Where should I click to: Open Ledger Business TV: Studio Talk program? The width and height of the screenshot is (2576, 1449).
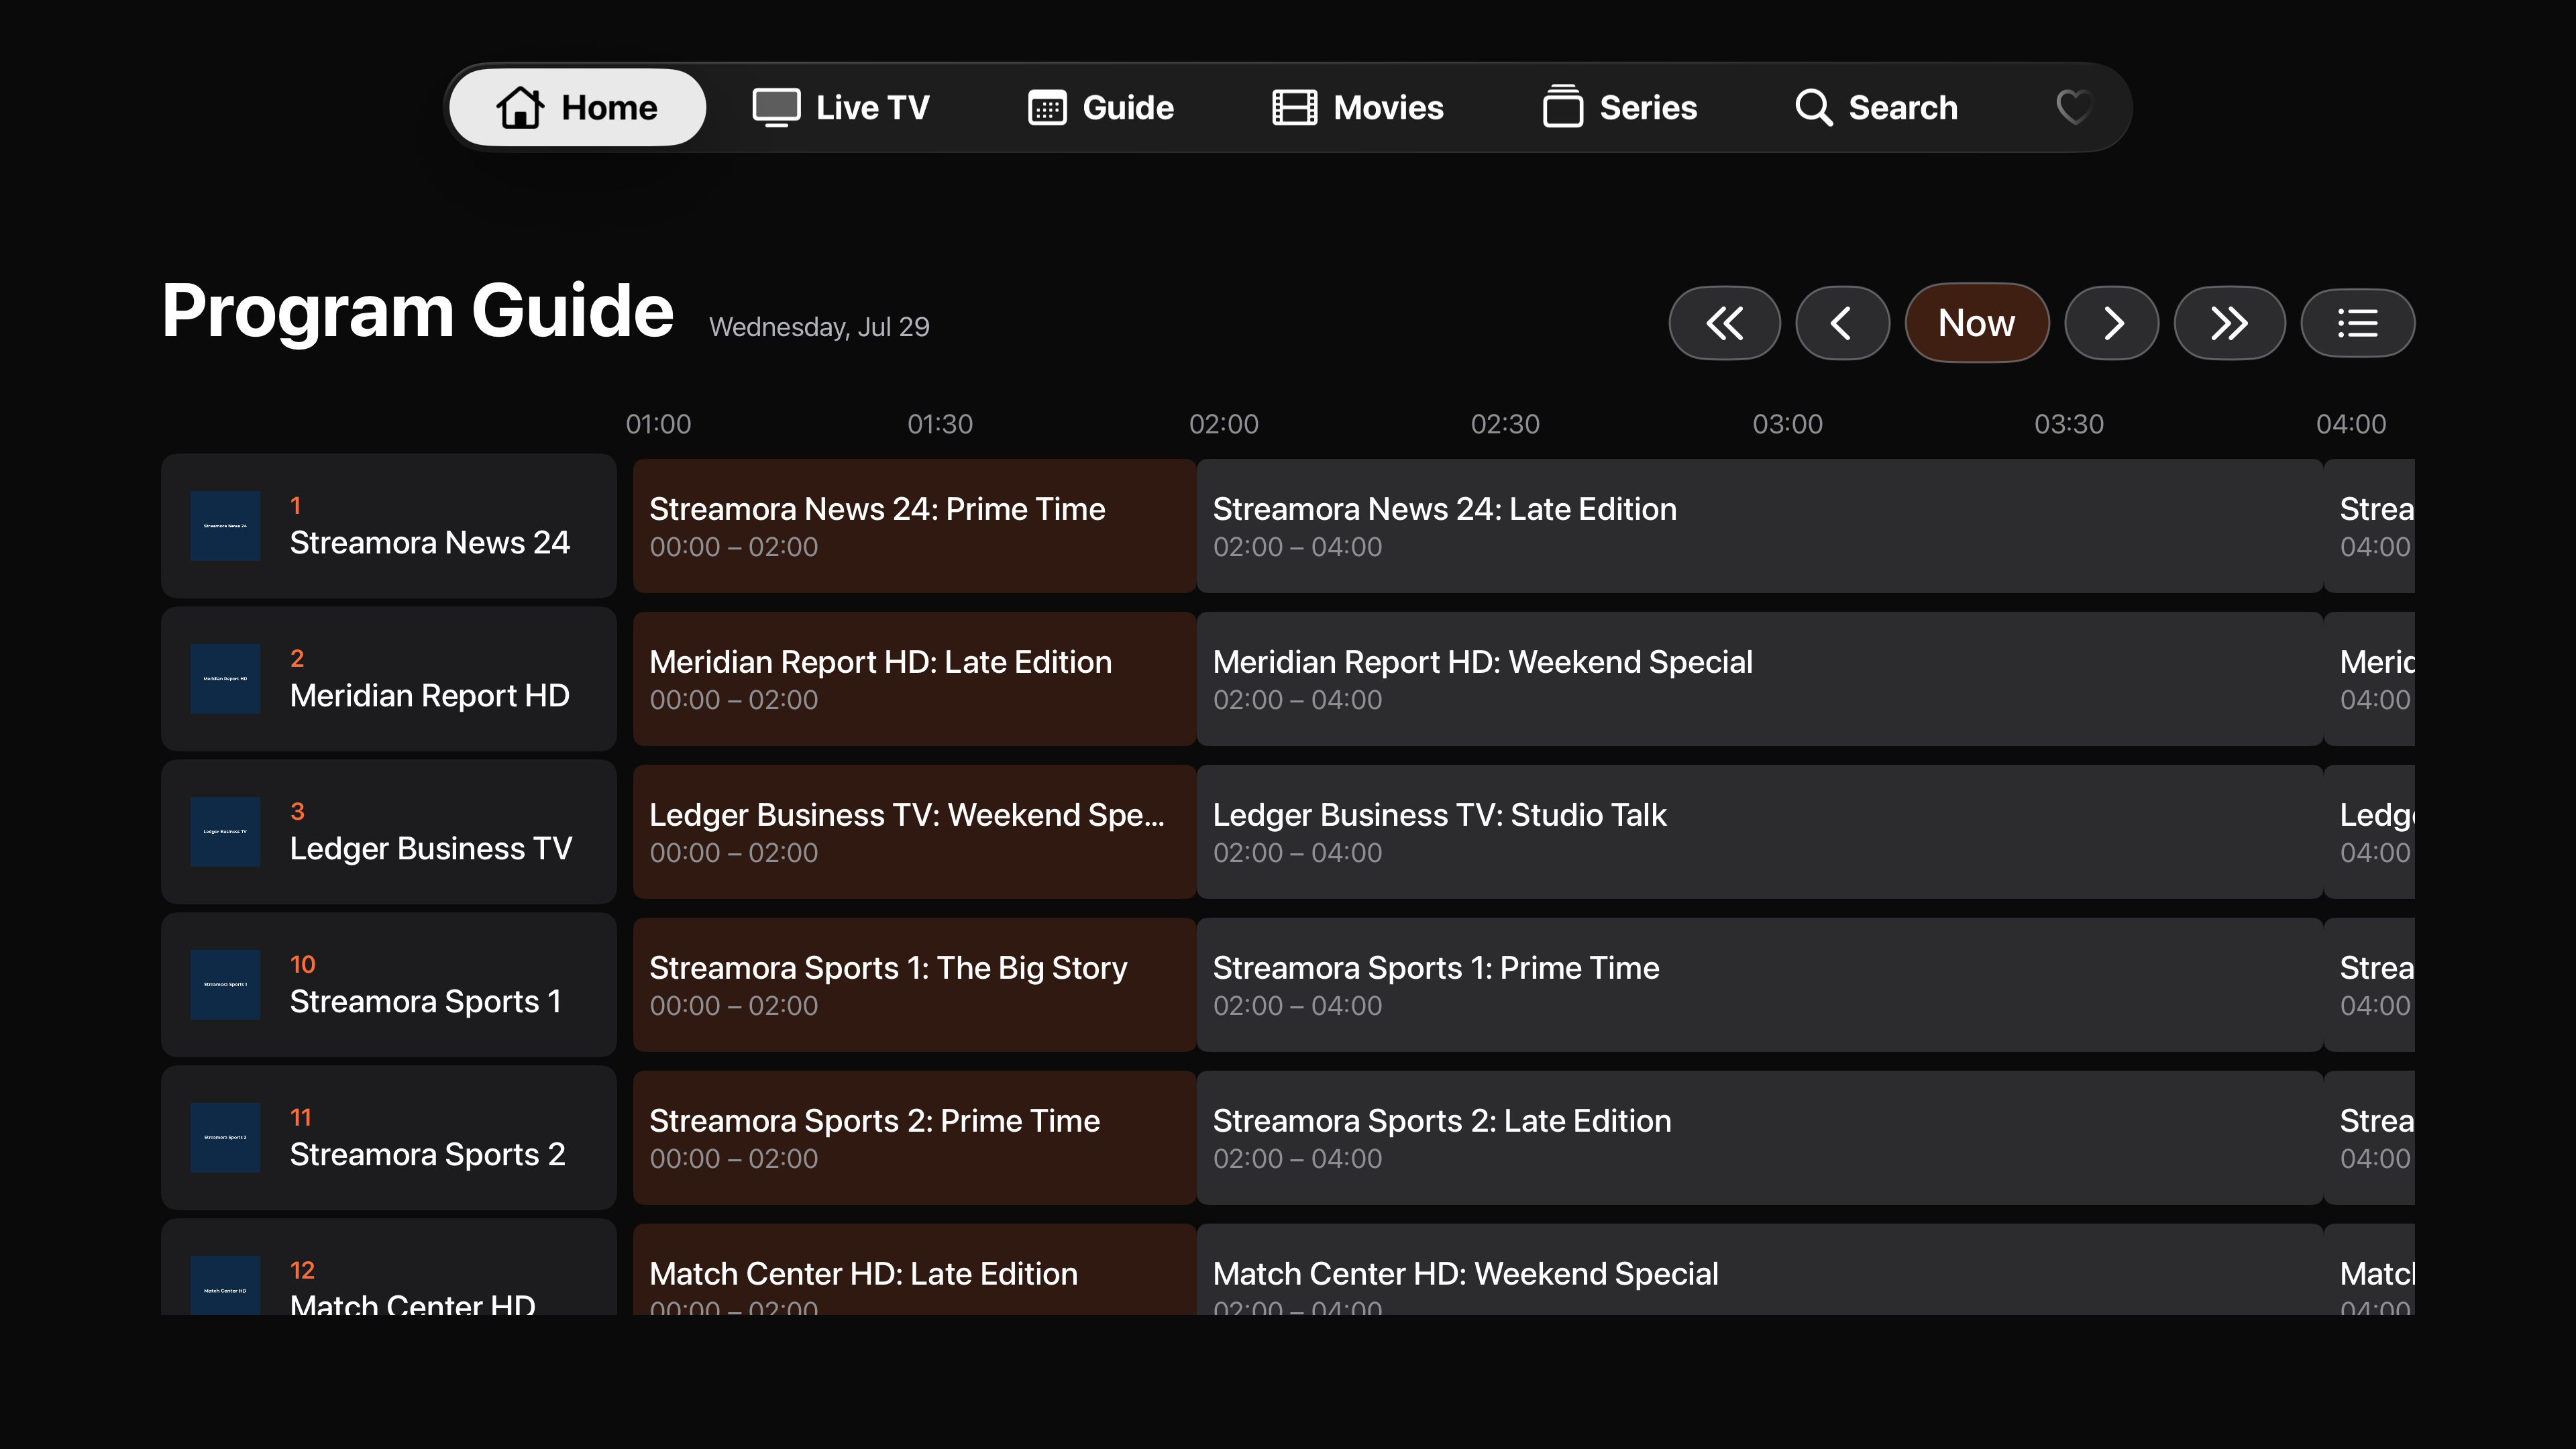click(1759, 832)
